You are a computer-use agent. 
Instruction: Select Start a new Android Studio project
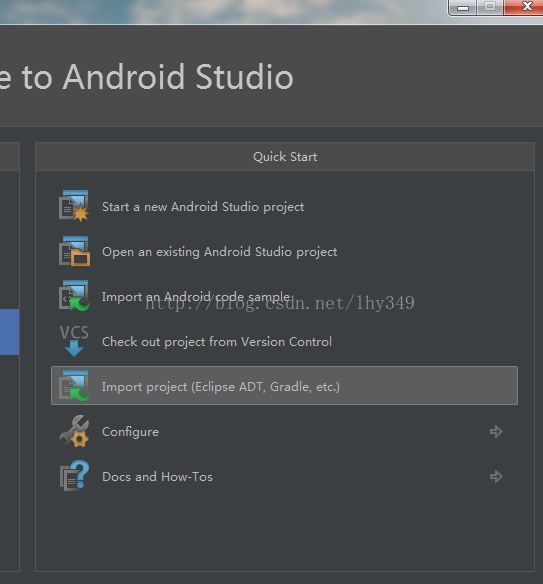click(203, 207)
